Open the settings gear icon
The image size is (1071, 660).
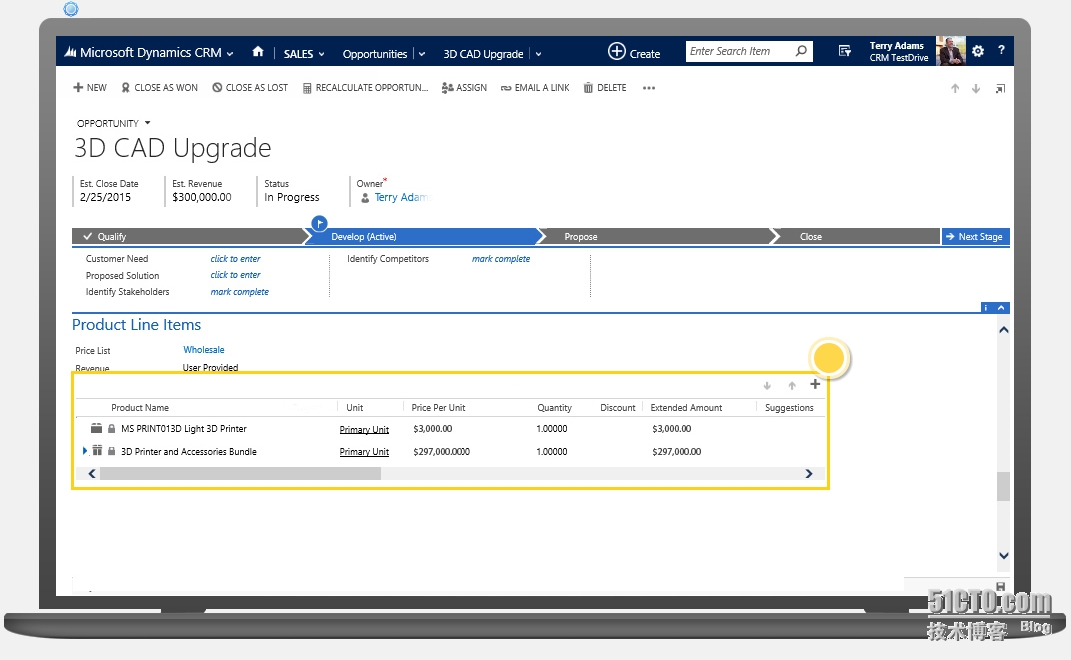977,51
